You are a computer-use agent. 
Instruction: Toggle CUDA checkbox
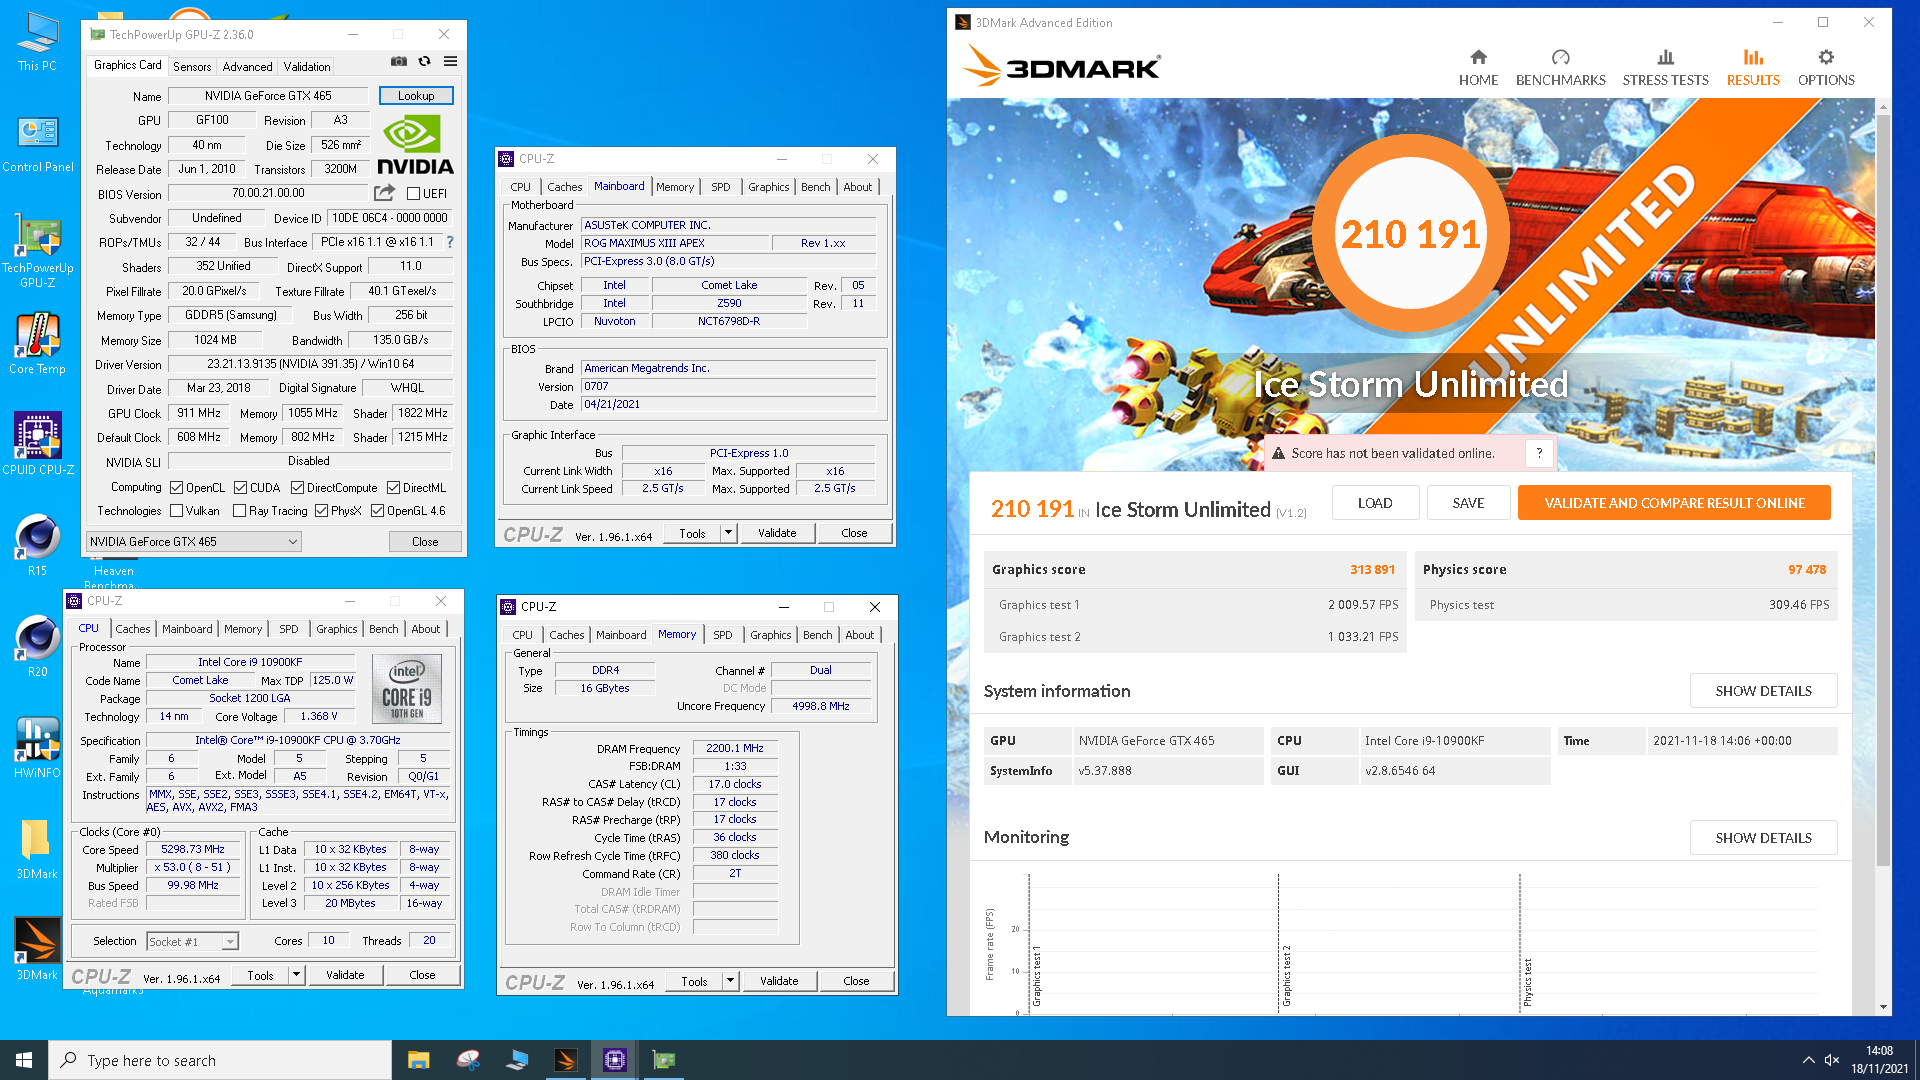240,488
